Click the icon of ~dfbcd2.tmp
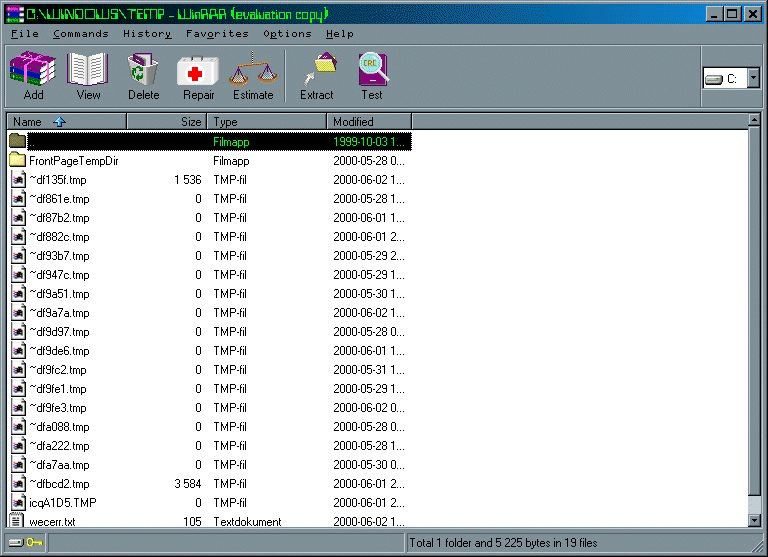 point(18,484)
